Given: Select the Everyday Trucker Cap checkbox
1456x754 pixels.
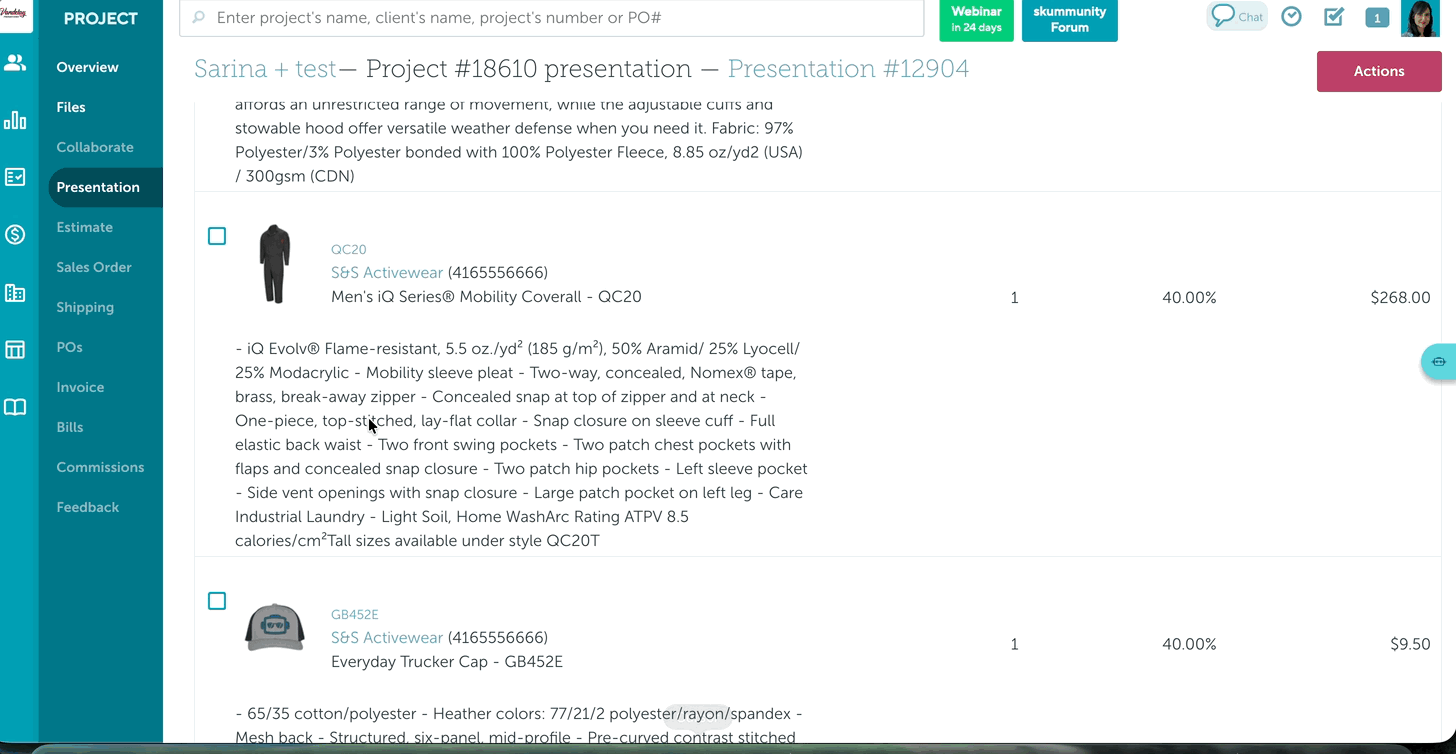Looking at the screenshot, I should coord(217,601).
